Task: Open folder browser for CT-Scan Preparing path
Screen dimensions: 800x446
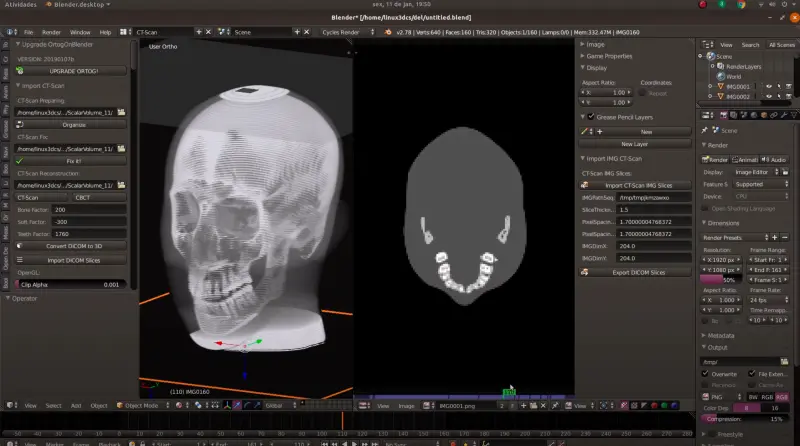Action: (121, 112)
